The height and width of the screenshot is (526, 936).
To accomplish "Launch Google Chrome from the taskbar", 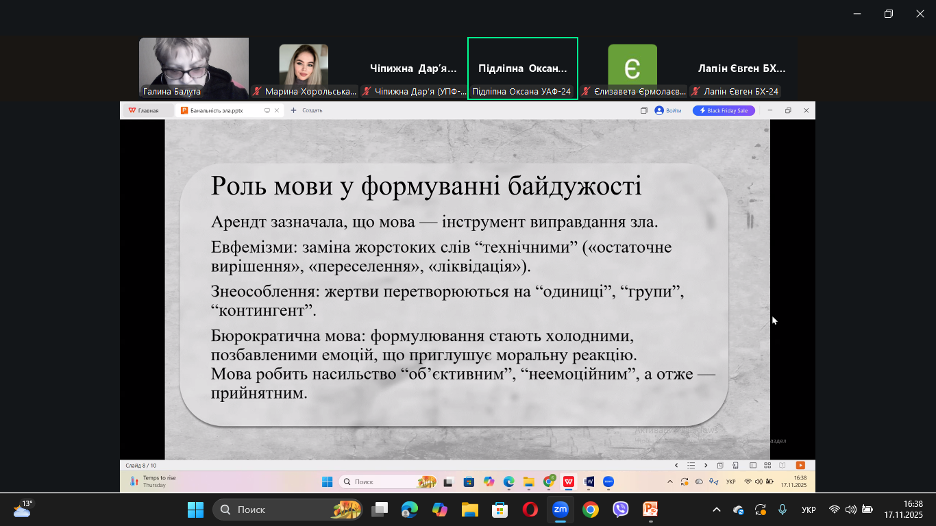I will tap(590, 509).
